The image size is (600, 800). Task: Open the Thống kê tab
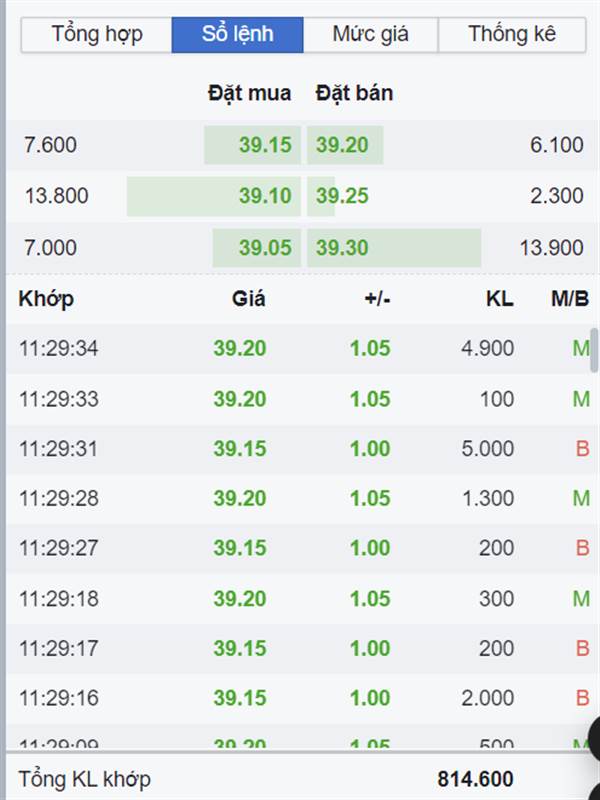coord(512,35)
